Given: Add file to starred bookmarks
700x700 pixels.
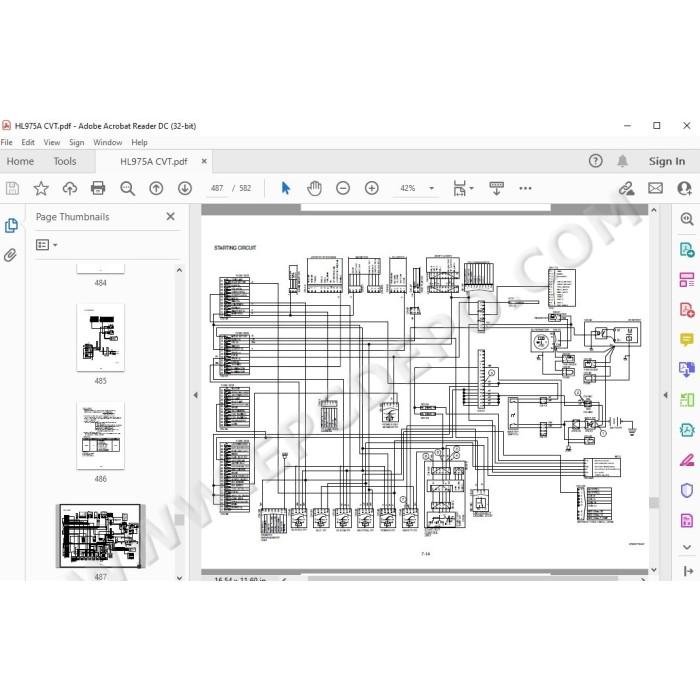Looking at the screenshot, I should (41, 188).
